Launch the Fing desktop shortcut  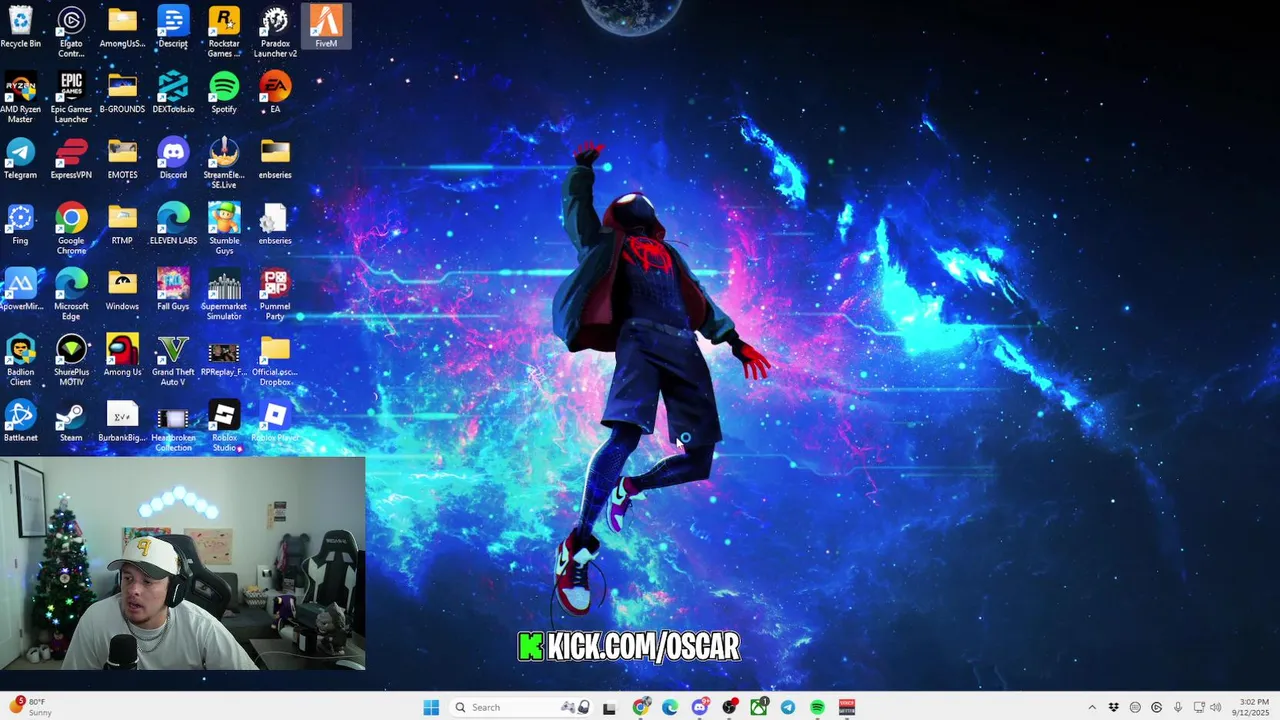tap(21, 224)
